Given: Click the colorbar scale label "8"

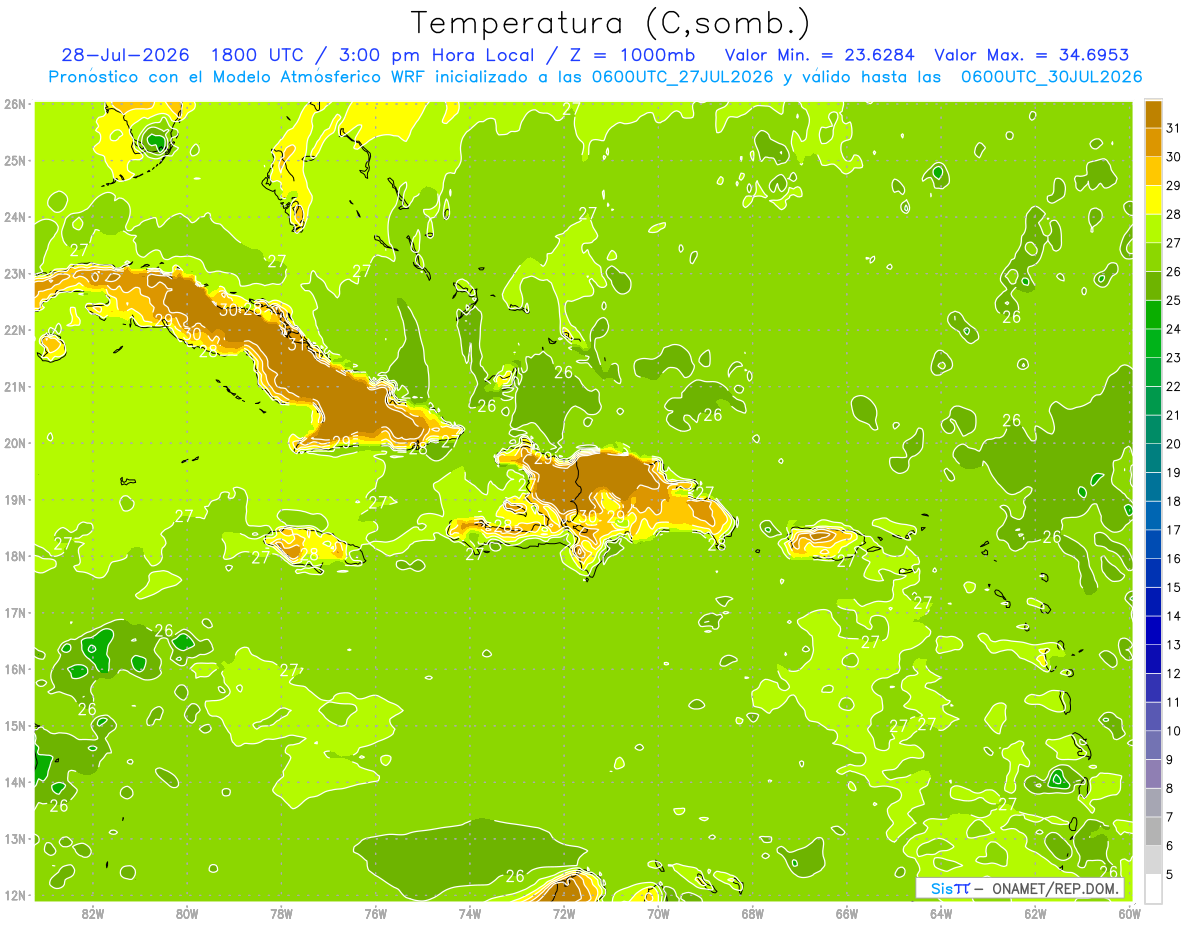Looking at the screenshot, I should pyautogui.click(x=1170, y=789).
